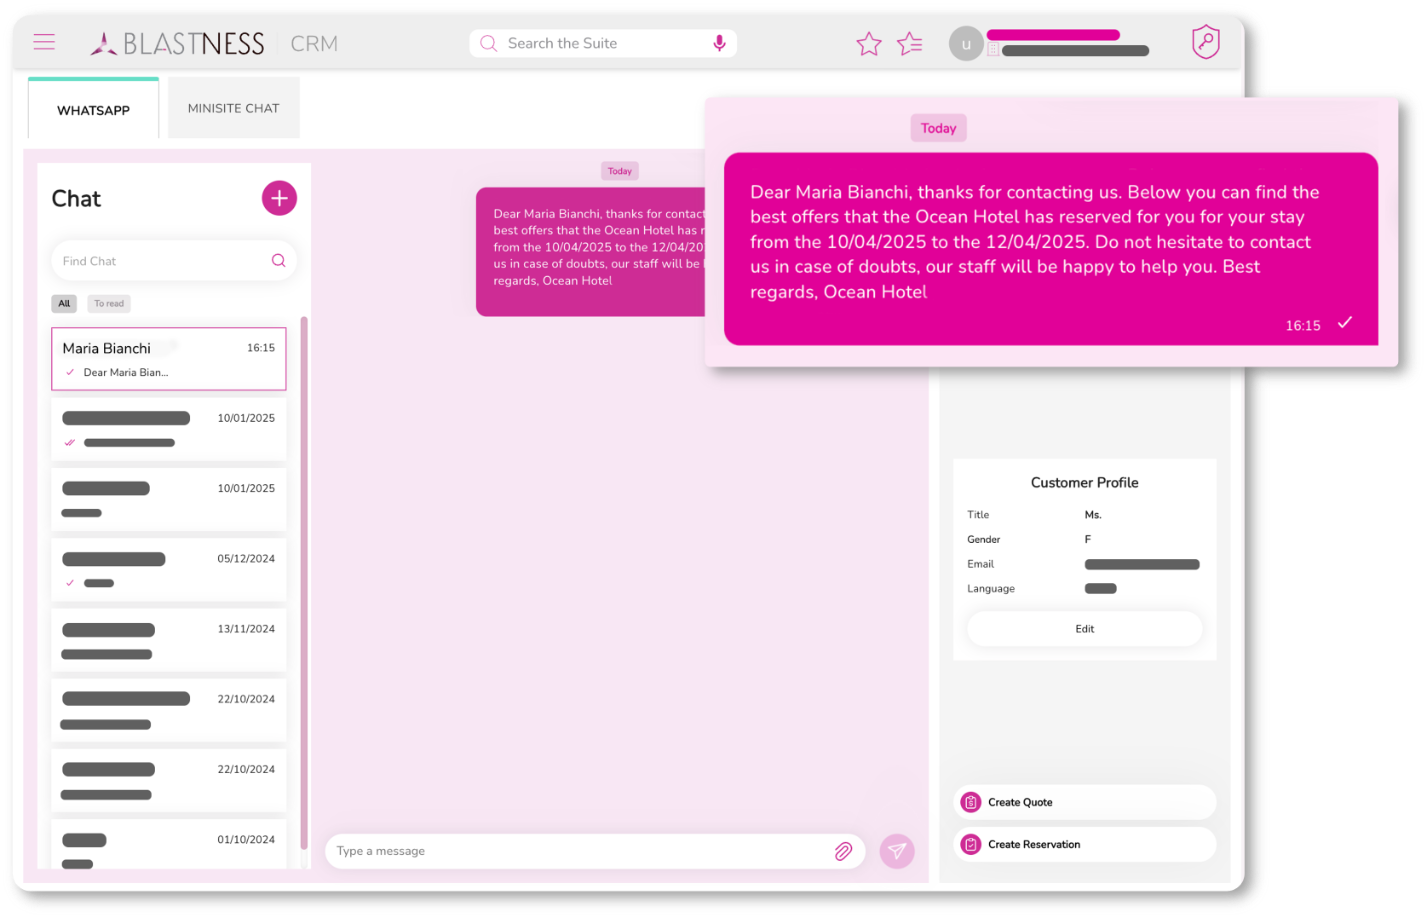Click the search magnifier icon in the Suite search
The width and height of the screenshot is (1427, 918).
pyautogui.click(x=488, y=43)
